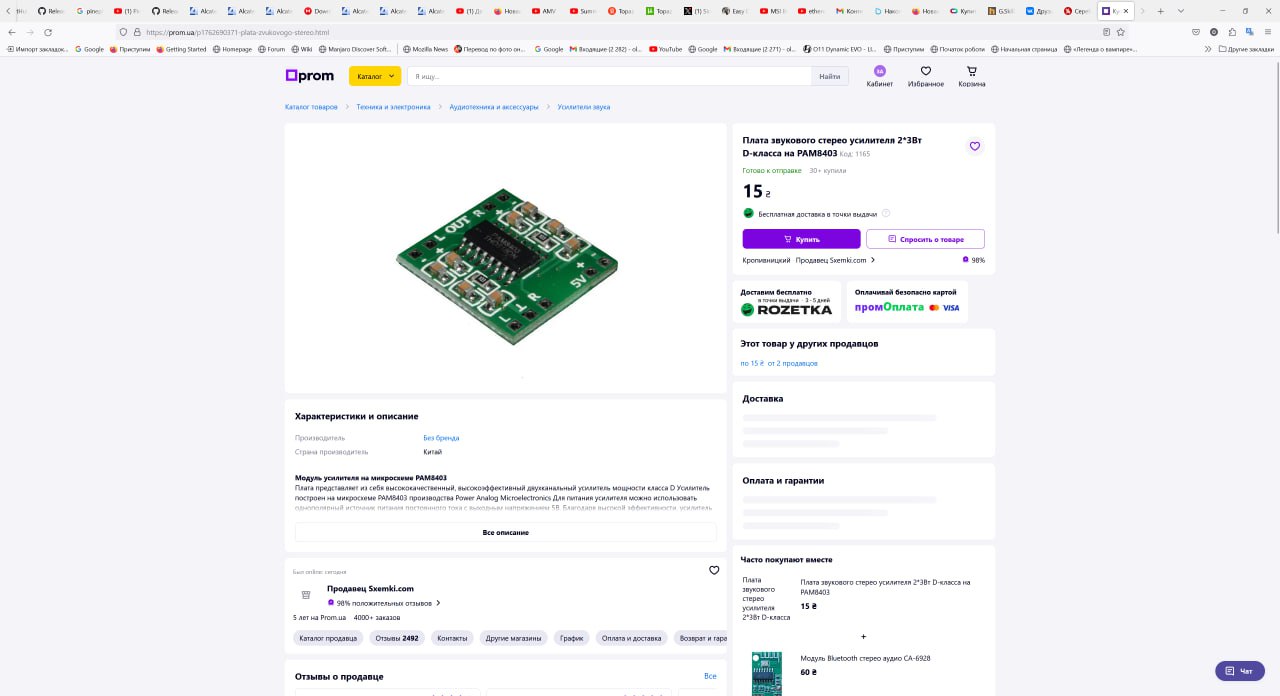Open the YouTube bookmark in the bookmarks bar
Image resolution: width=1280 pixels, height=696 pixels.
(x=665, y=48)
